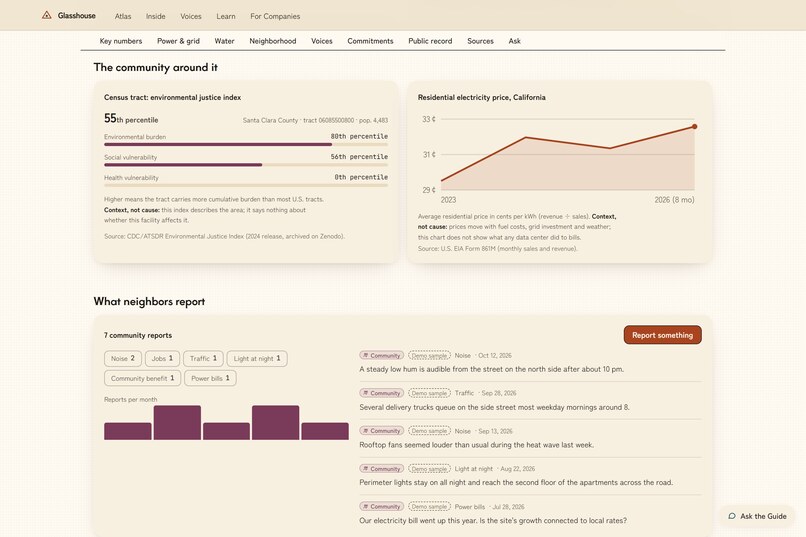
Task: Click Demo sample tag on Sep 28 report
Action: (429, 393)
